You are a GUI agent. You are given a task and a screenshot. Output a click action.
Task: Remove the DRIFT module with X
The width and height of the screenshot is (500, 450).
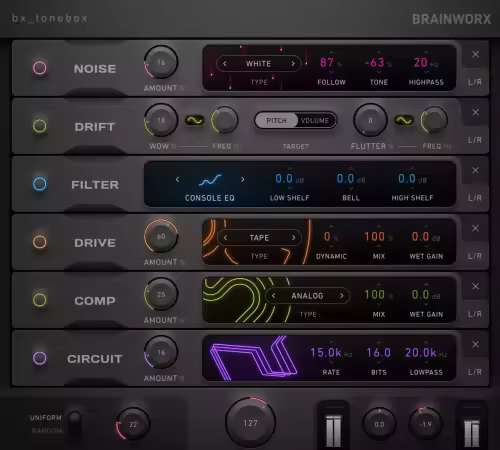click(x=475, y=112)
